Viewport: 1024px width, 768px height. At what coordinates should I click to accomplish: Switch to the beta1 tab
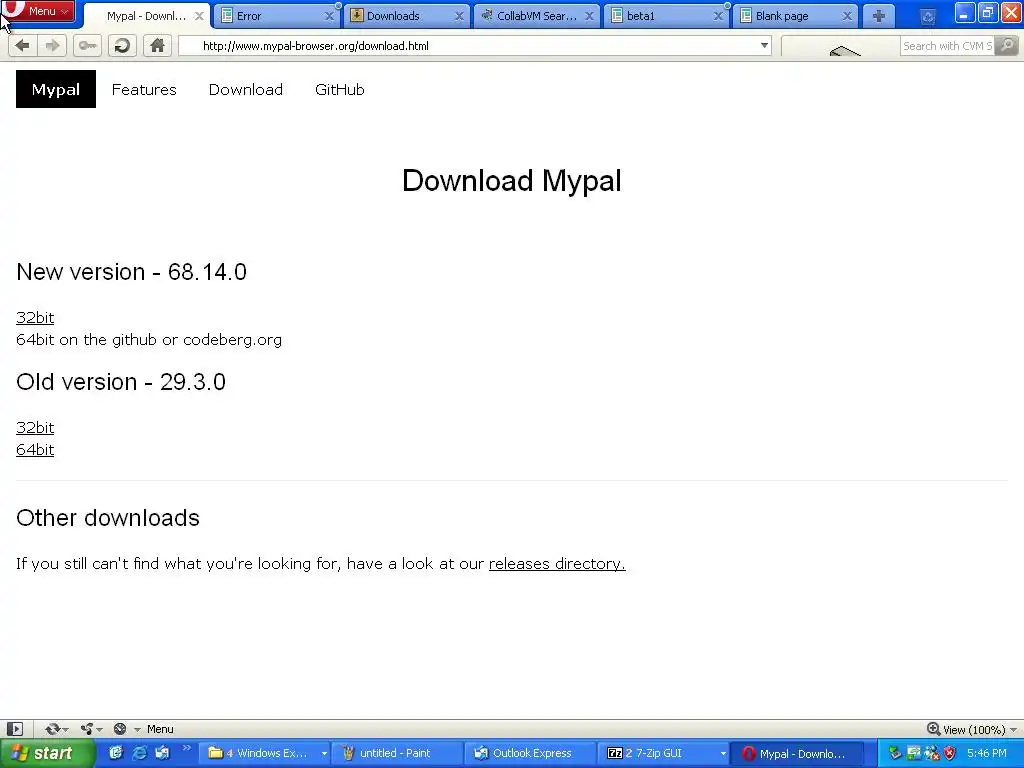tap(667, 16)
